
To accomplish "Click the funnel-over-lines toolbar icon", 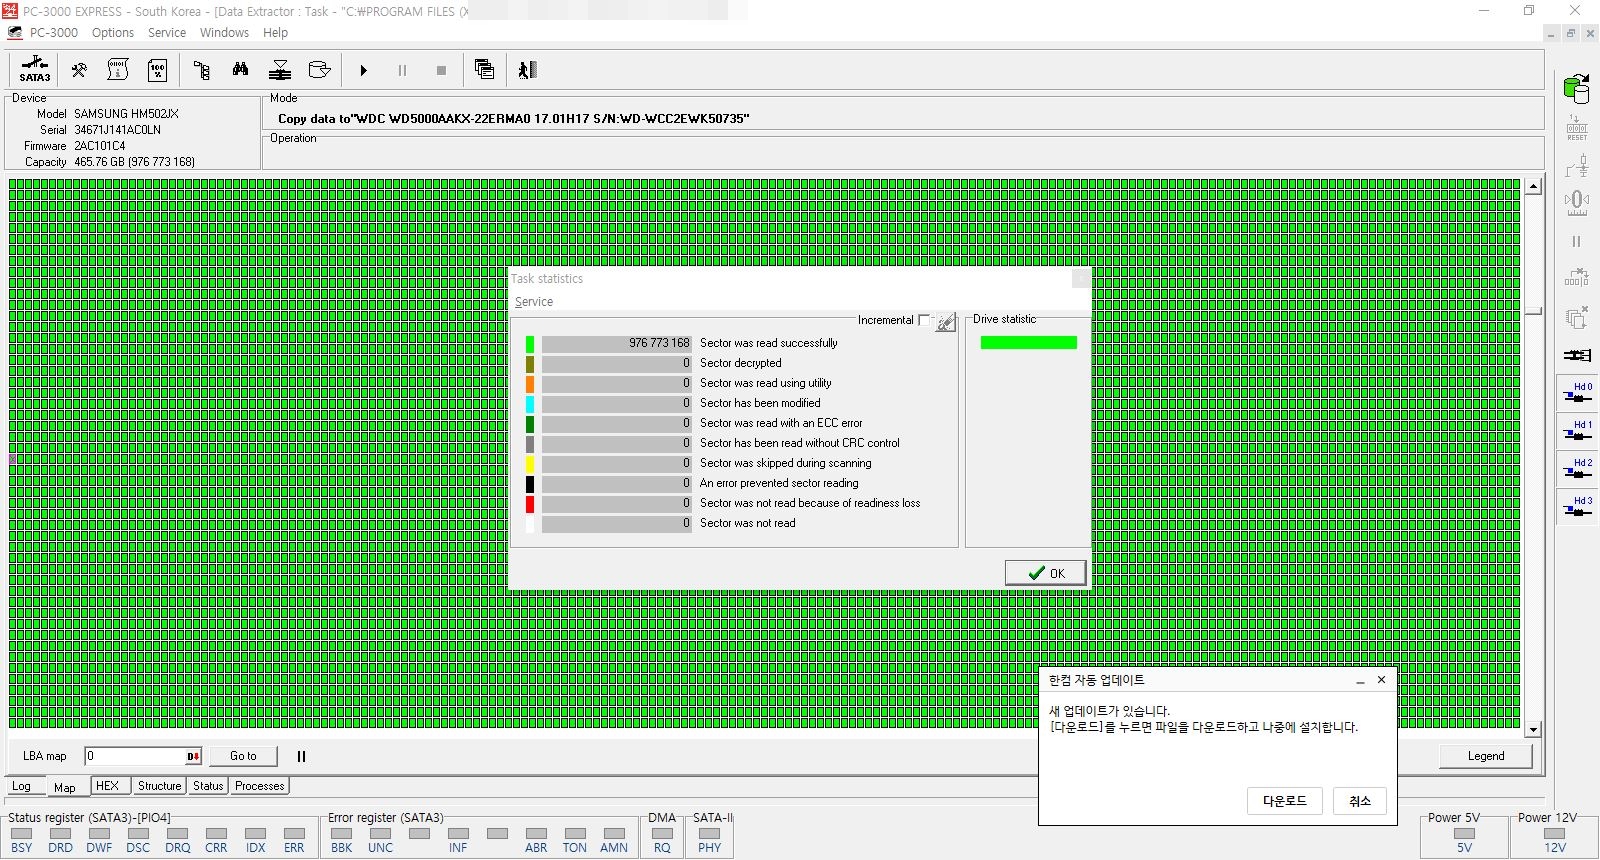I will point(280,70).
